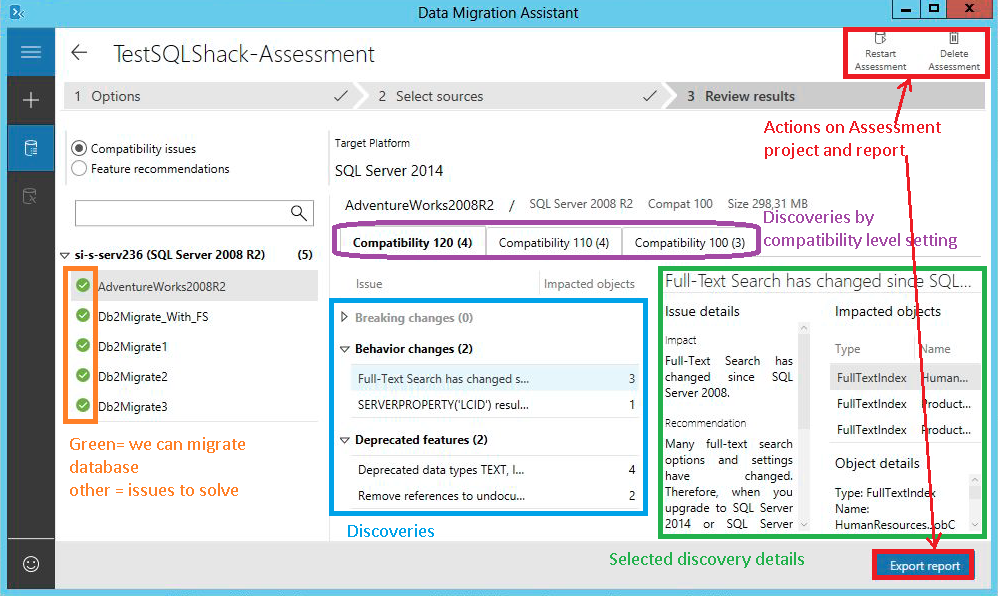Open the hamburger menu in the sidebar
This screenshot has height=596, width=998.
click(x=31, y=52)
